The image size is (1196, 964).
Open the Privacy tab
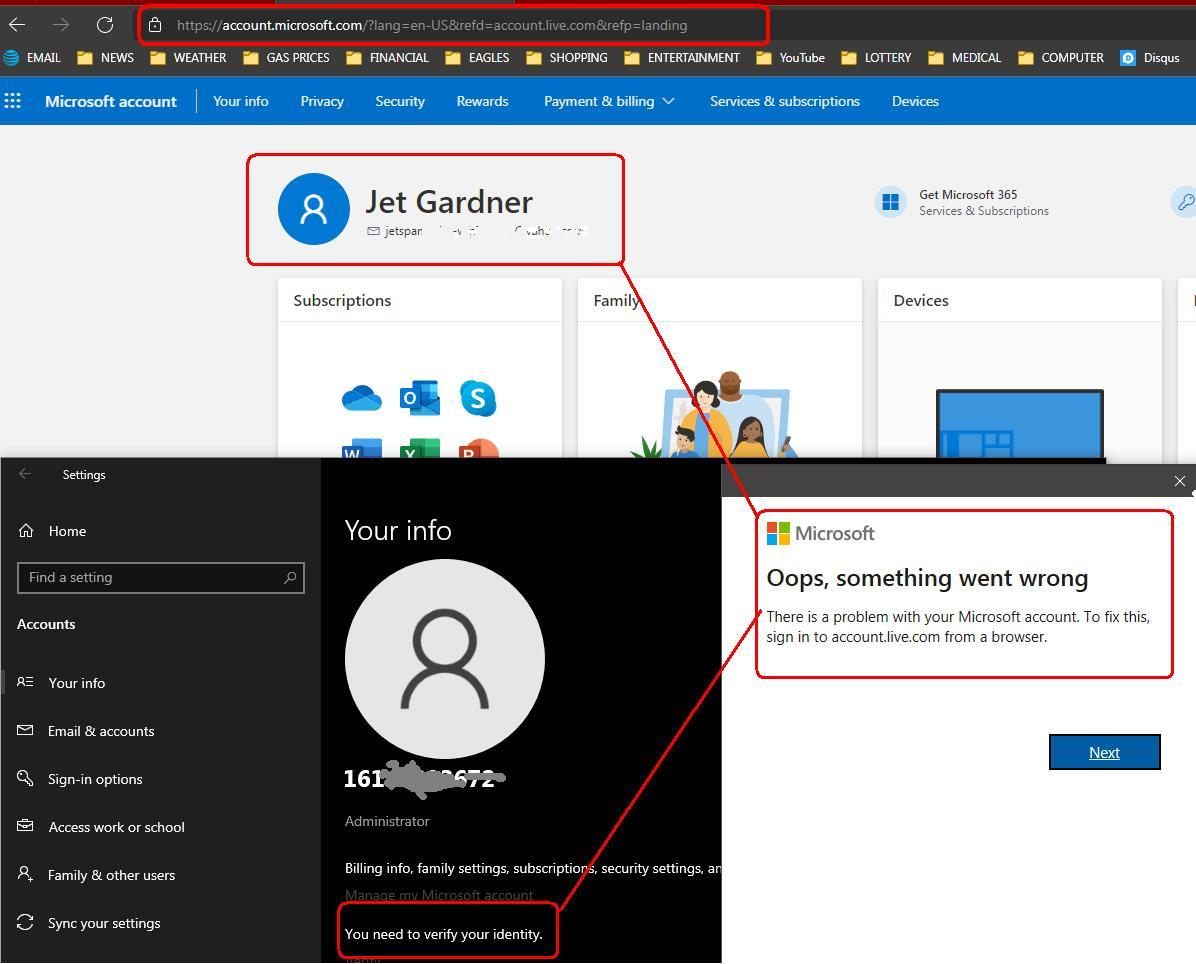(322, 101)
